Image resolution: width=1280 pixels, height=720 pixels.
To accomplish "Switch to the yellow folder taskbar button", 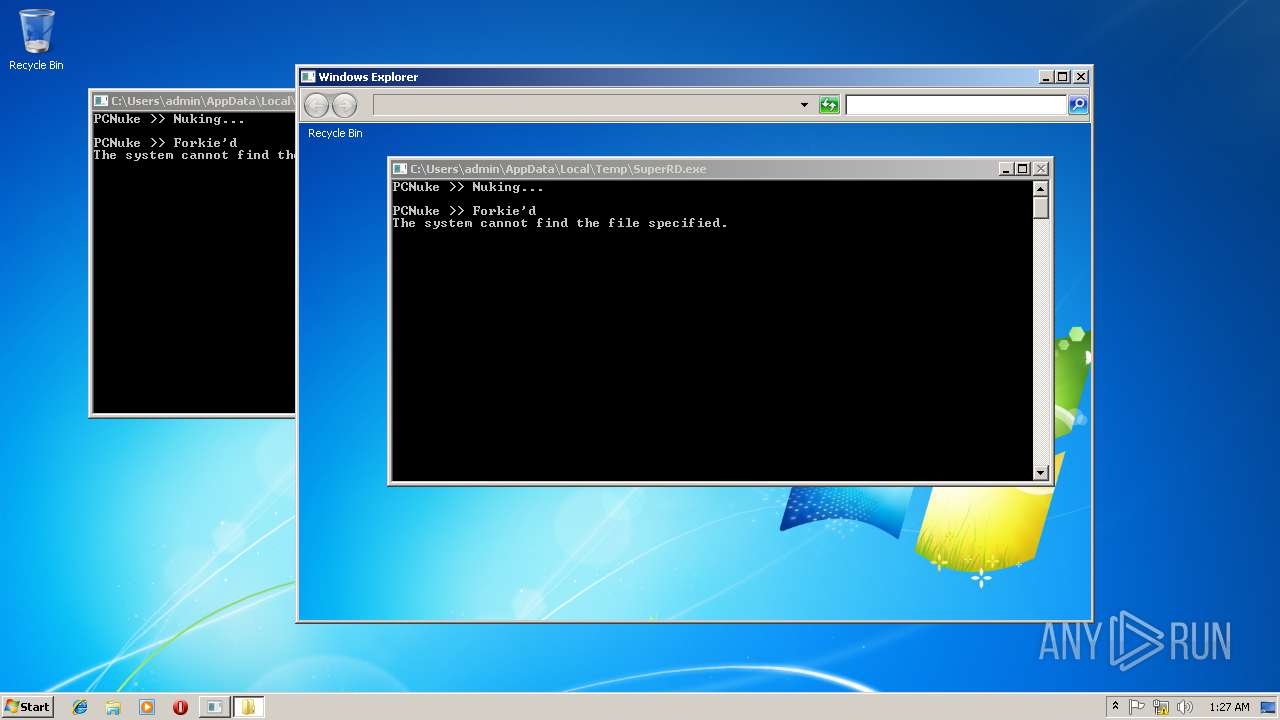I will coord(248,707).
